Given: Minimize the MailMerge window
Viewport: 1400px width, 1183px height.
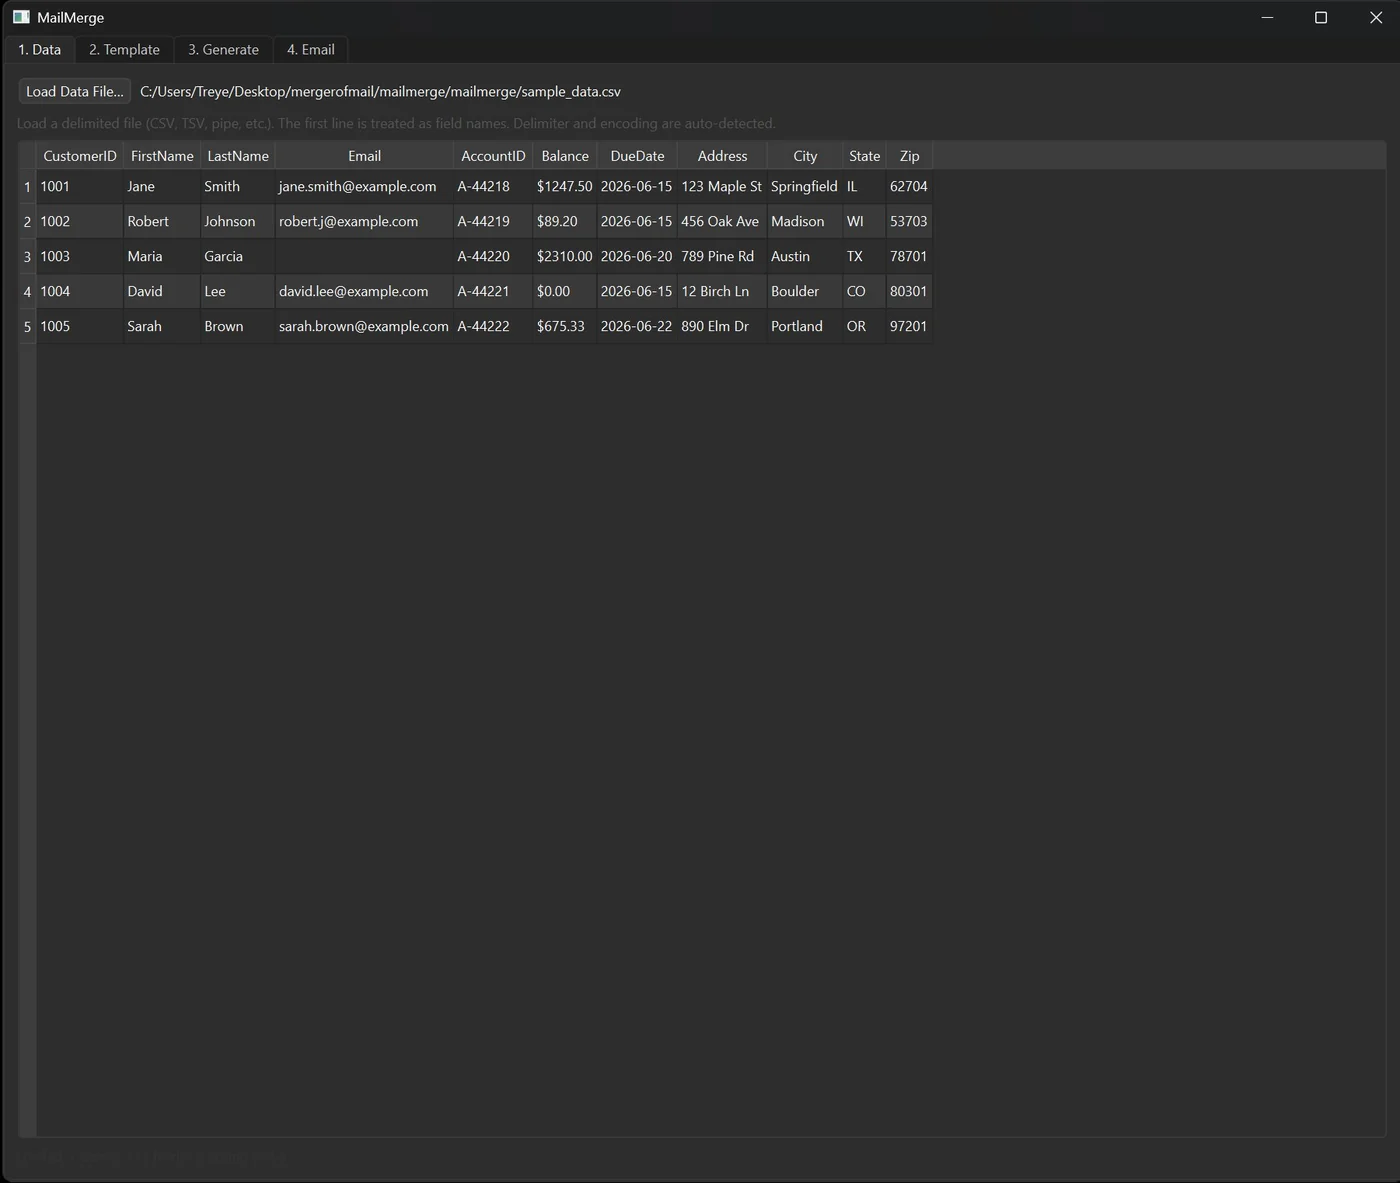Looking at the screenshot, I should pos(1267,17).
